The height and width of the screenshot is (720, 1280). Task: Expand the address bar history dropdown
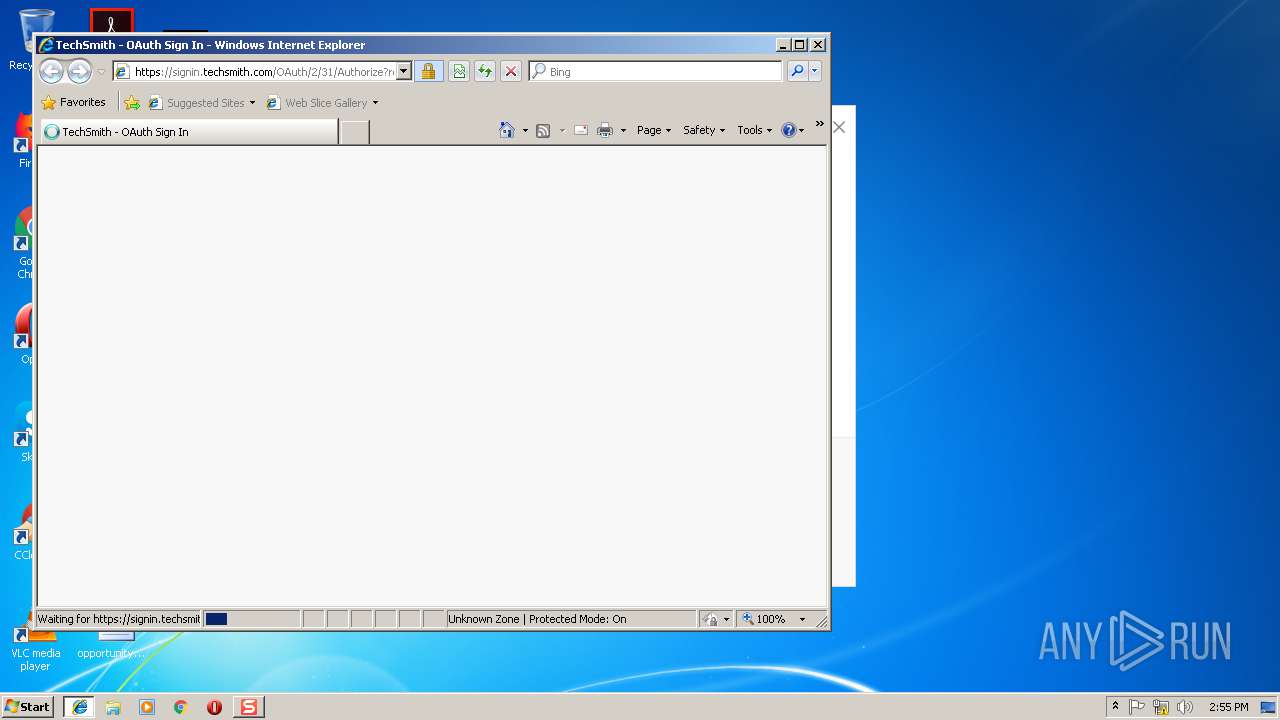(404, 72)
